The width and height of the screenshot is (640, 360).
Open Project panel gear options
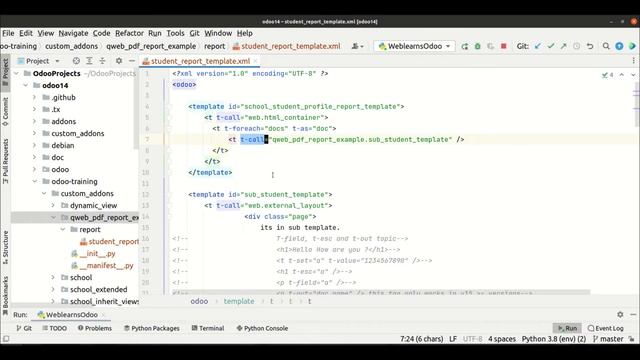(x=119, y=61)
